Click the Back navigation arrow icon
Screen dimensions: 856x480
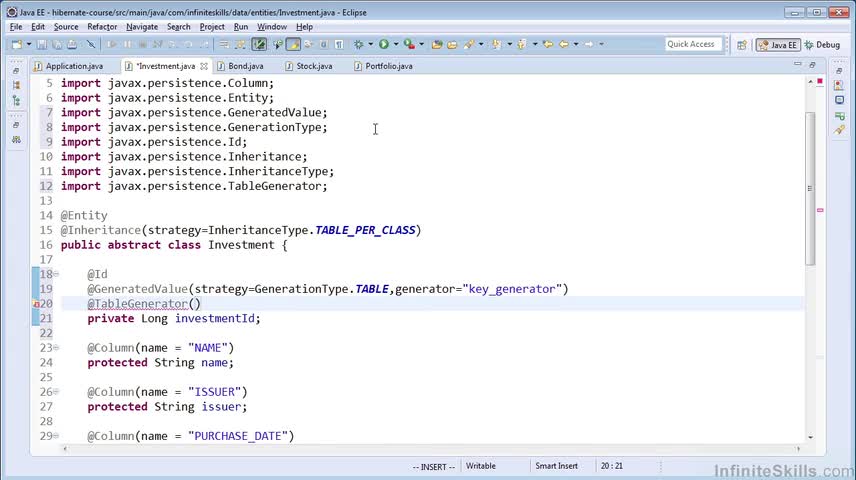tap(563, 44)
